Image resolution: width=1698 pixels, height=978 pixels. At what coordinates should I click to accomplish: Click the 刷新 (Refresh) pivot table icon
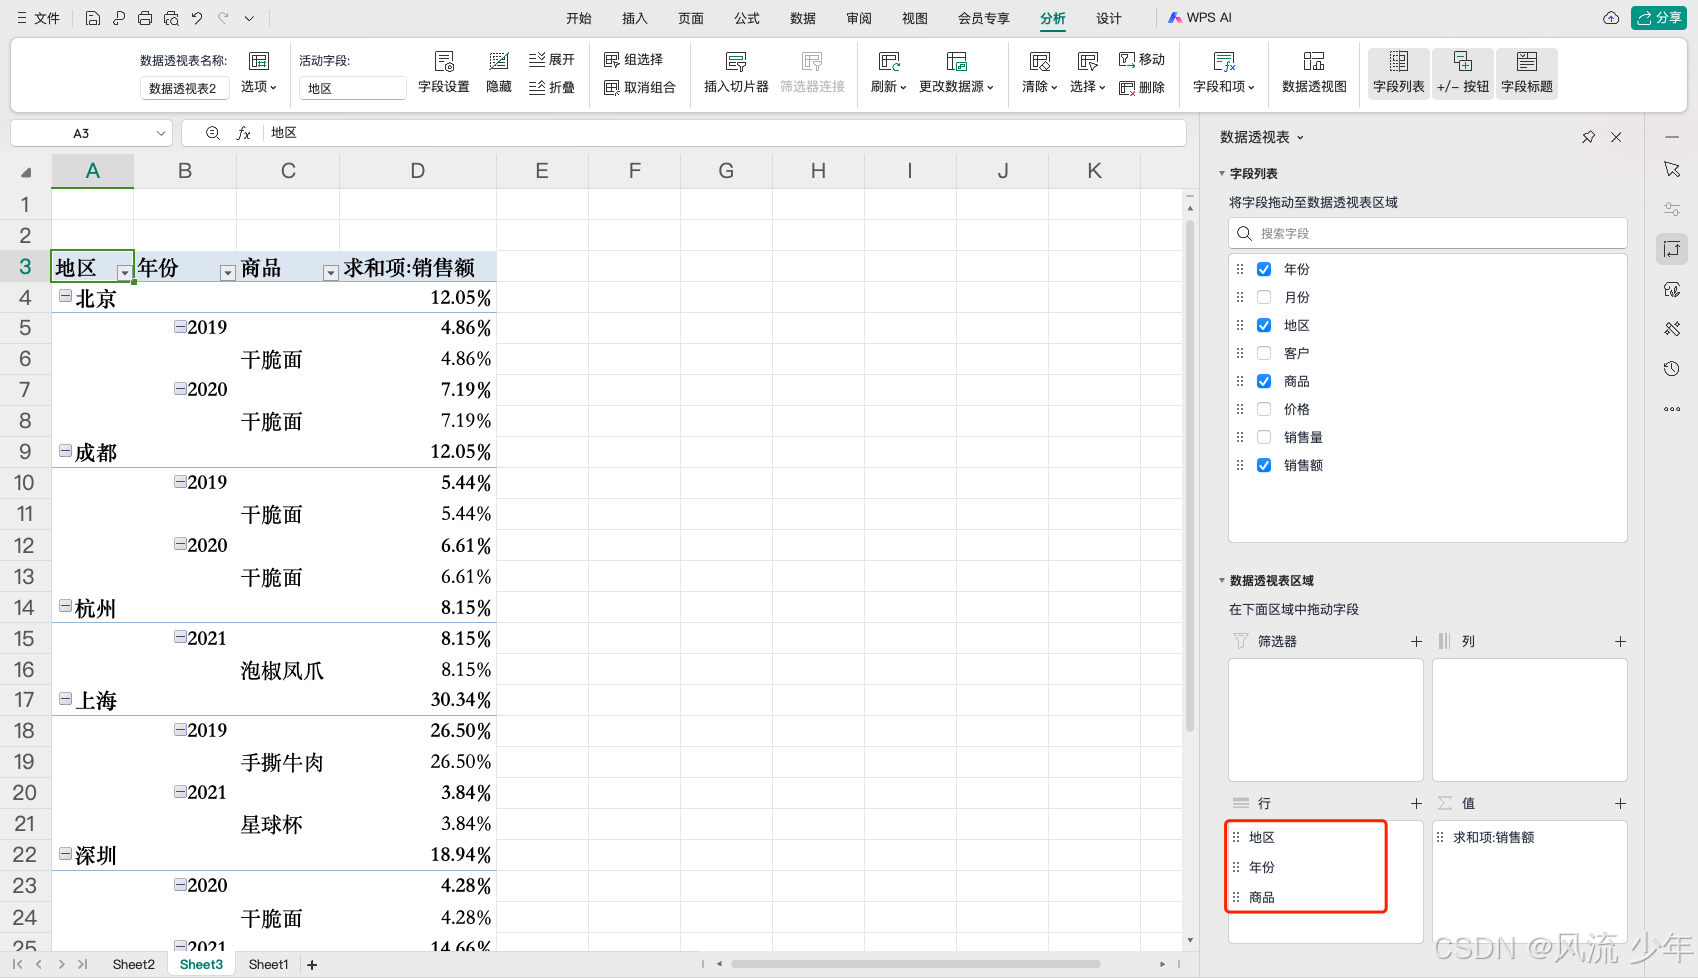pyautogui.click(x=884, y=72)
